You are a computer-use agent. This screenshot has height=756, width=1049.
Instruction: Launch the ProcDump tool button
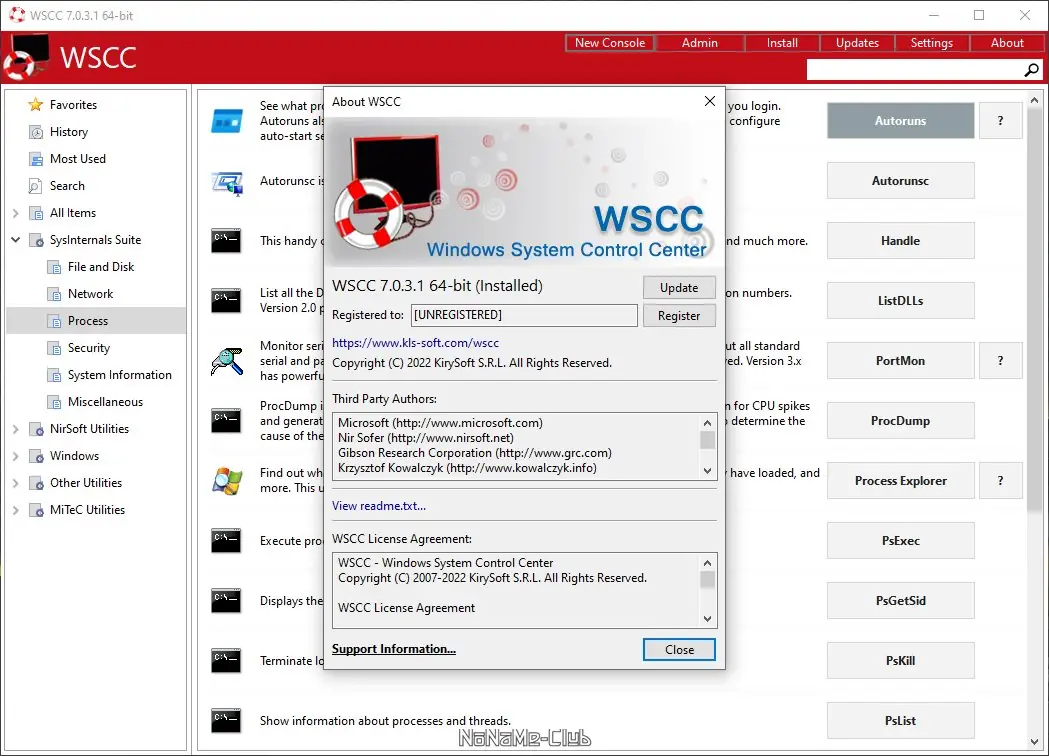click(900, 421)
